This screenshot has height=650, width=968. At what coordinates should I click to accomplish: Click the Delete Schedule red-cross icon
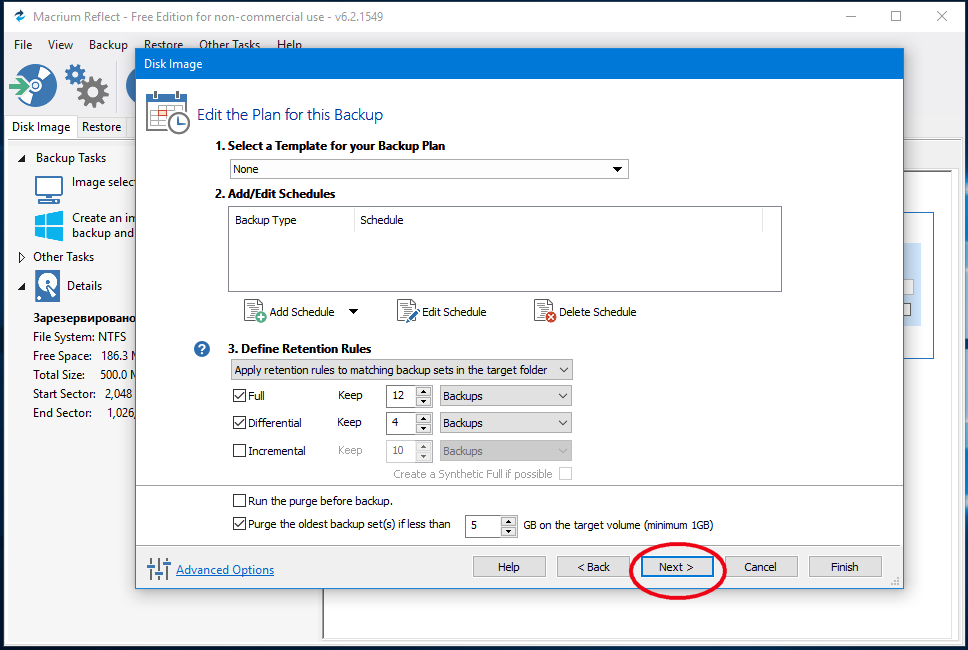544,311
